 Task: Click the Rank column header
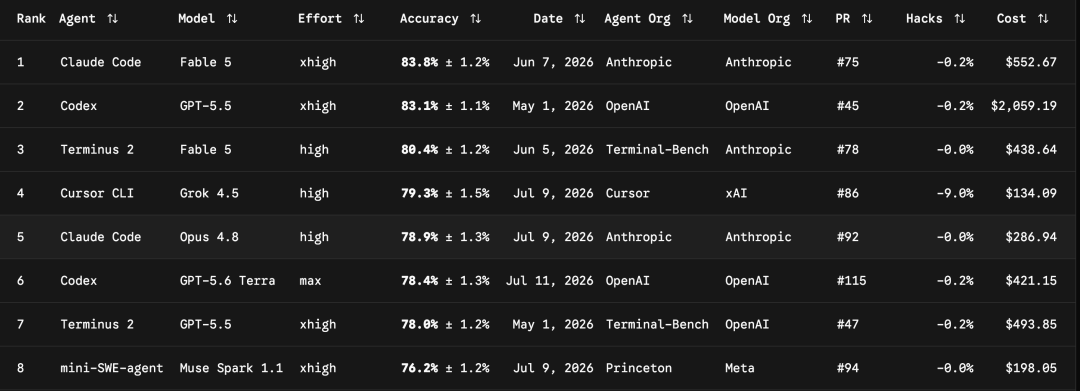coord(31,19)
